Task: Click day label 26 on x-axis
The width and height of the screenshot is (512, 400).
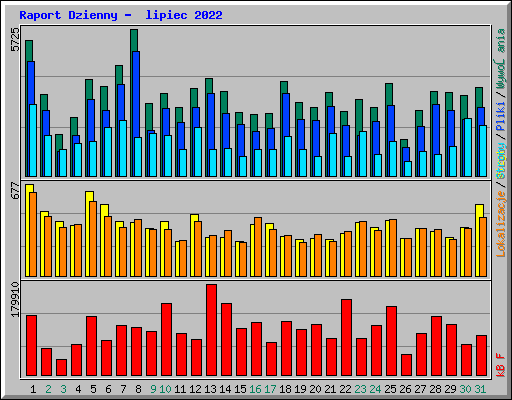Action: (x=405, y=389)
